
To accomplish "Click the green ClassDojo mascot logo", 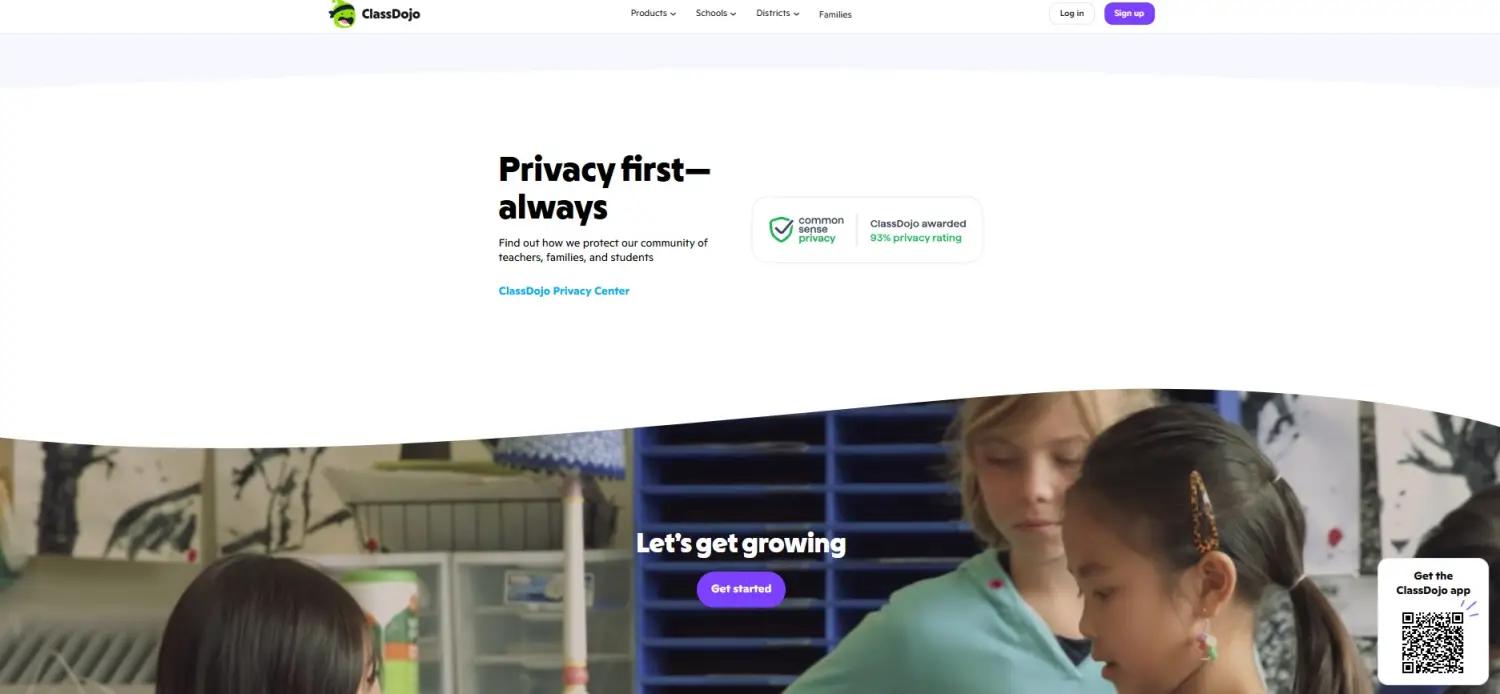I will [x=343, y=13].
